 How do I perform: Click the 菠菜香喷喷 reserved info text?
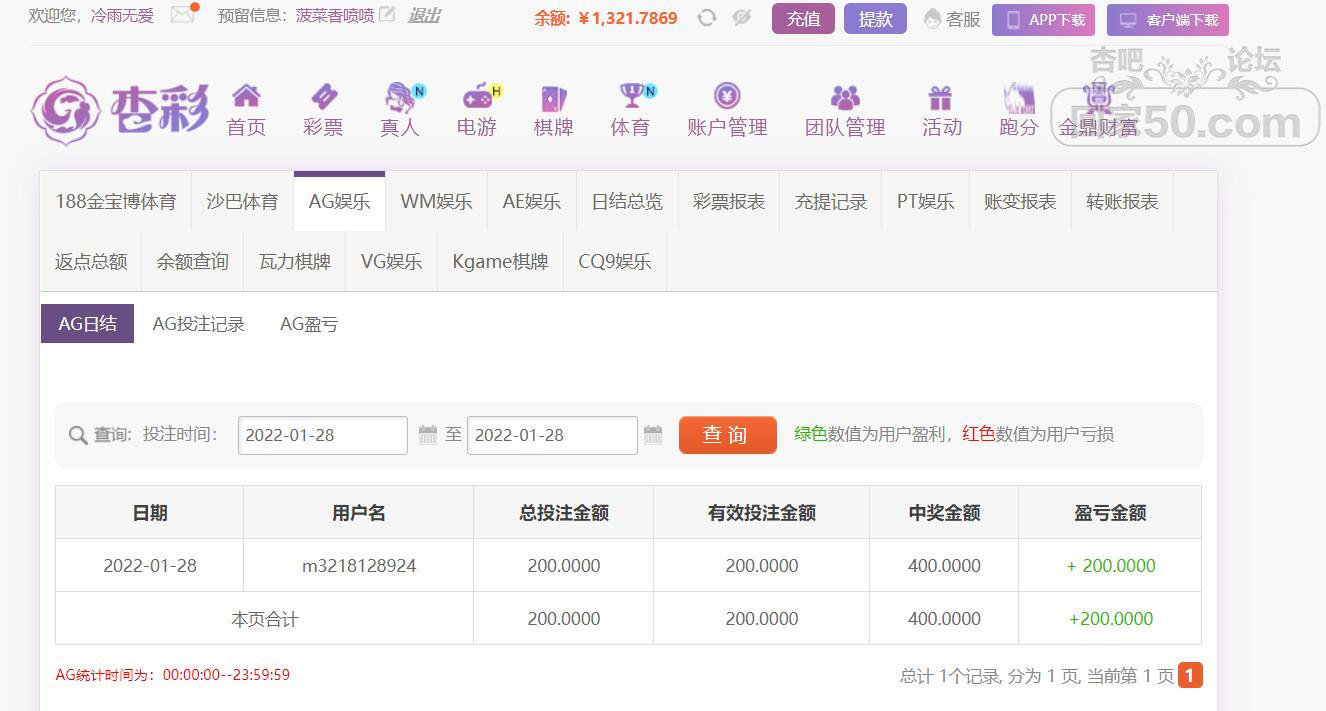[335, 16]
